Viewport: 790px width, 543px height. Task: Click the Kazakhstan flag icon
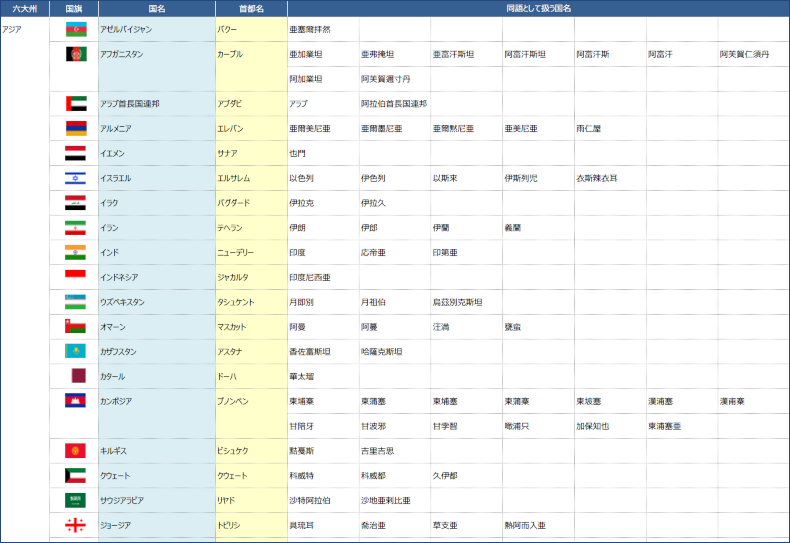pyautogui.click(x=75, y=351)
